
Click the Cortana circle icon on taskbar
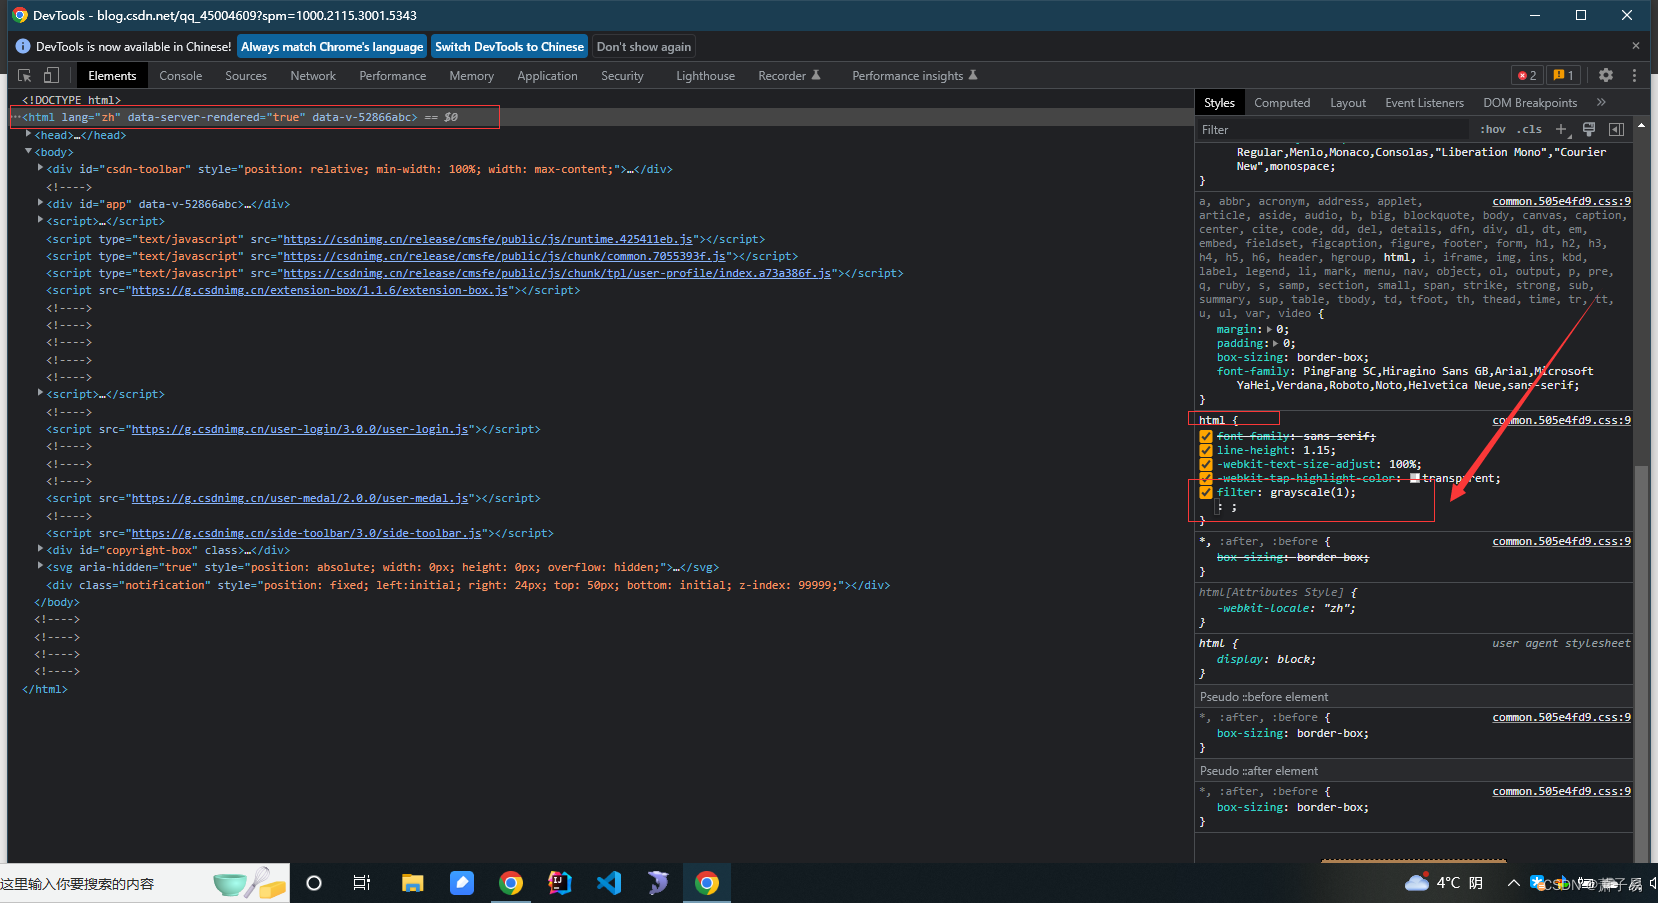coord(314,883)
